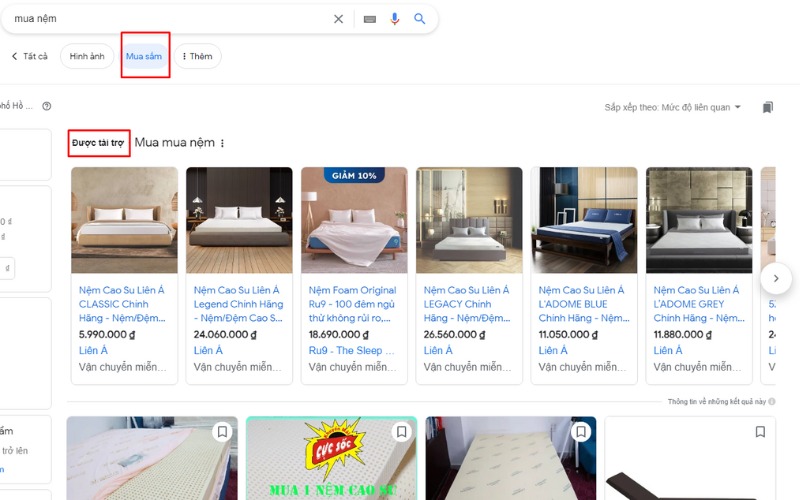Open the 'Sắp xếp theo' sort dropdown
Viewport: 800px width, 500px height.
point(673,107)
